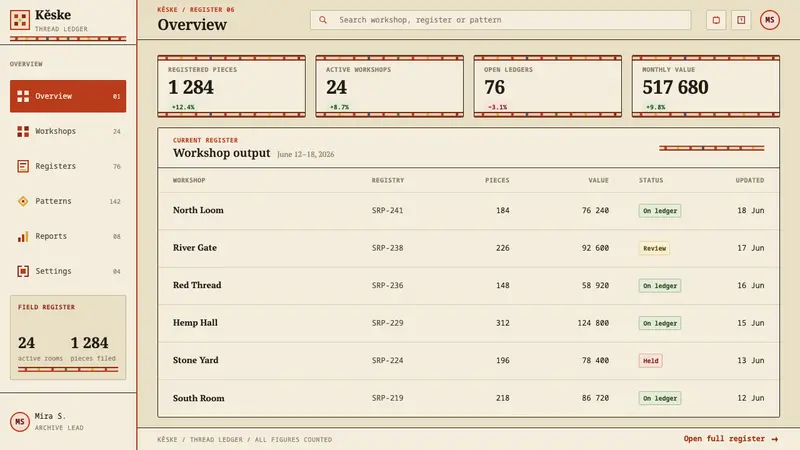Open the Reports section
The height and width of the screenshot is (450, 800).
click(68, 236)
